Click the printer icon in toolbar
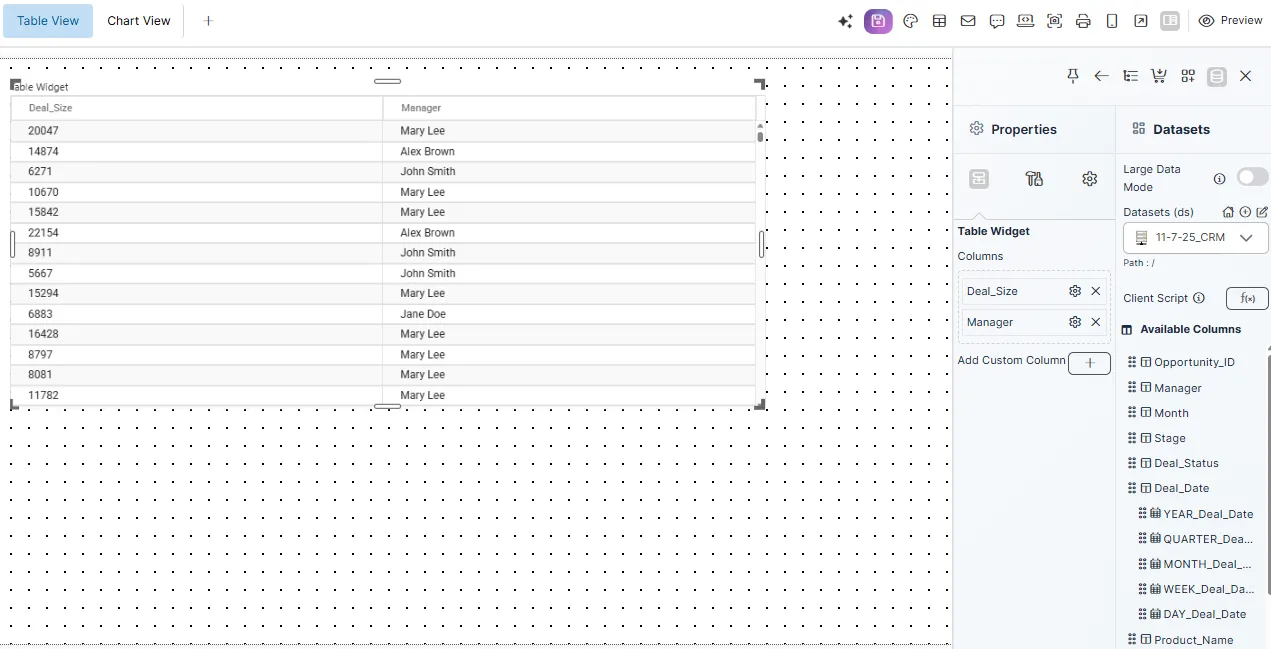This screenshot has width=1271, height=649. tap(1083, 21)
